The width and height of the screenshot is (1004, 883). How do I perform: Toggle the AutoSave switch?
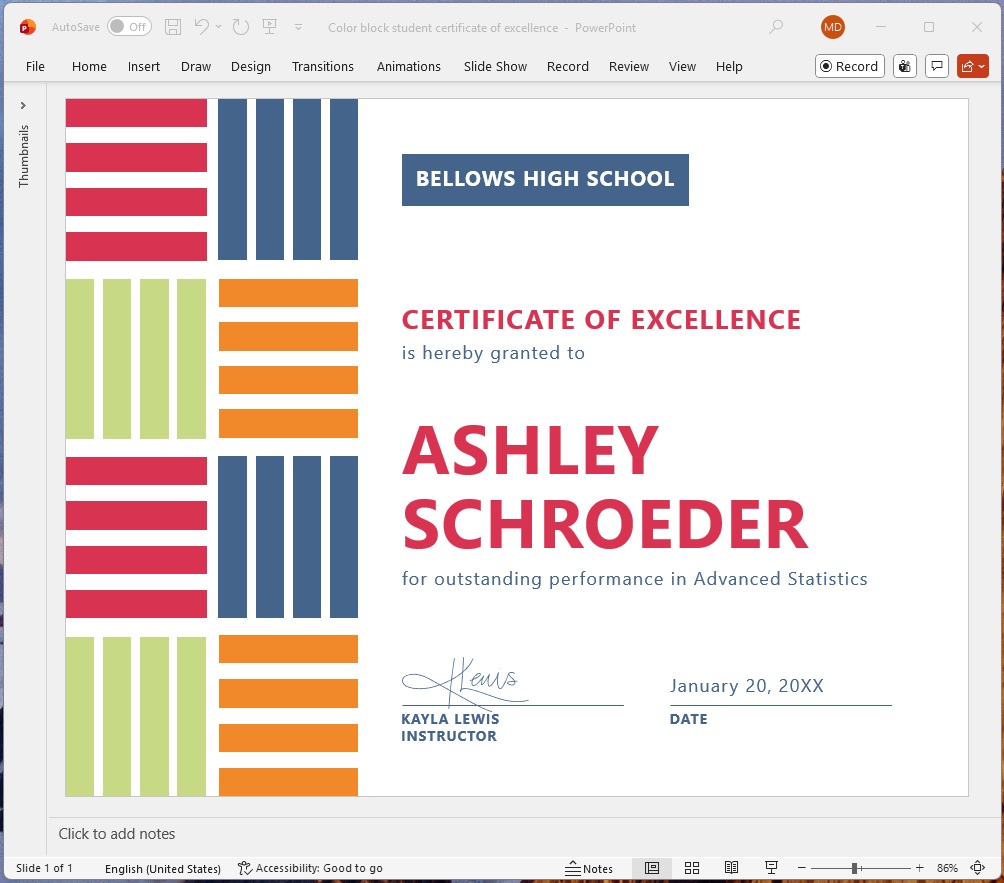point(129,27)
